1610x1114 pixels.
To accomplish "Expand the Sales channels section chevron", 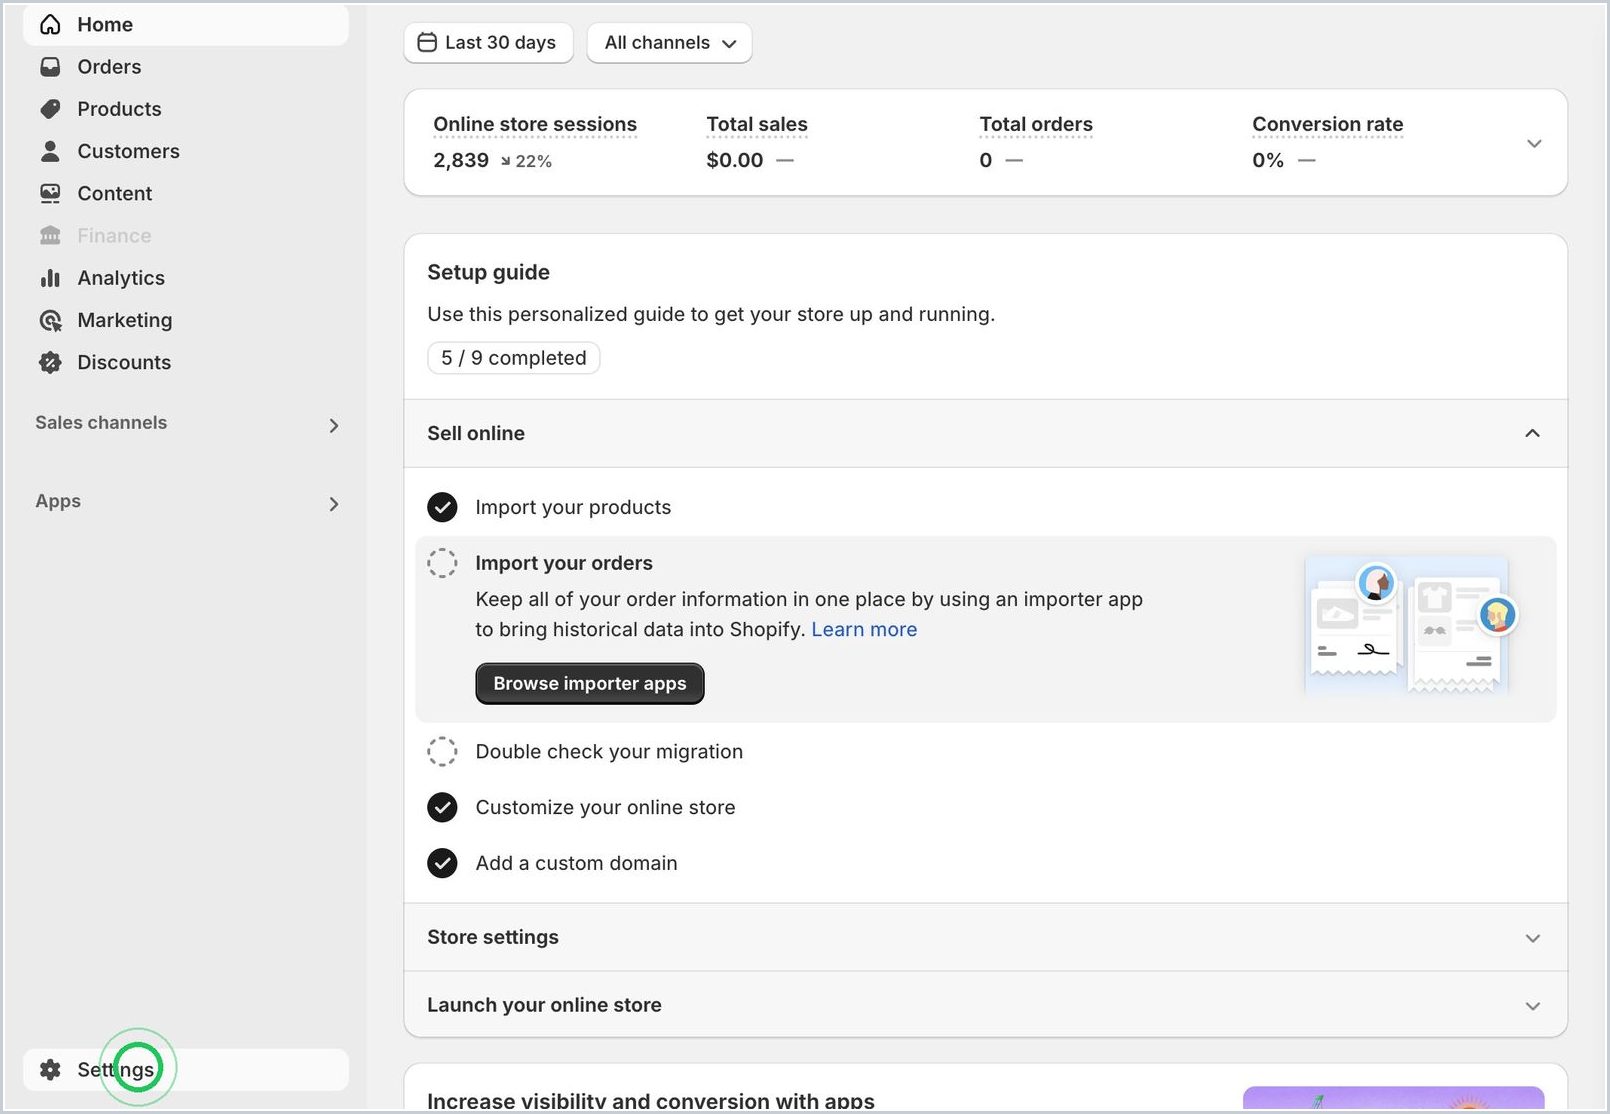I will pos(334,426).
